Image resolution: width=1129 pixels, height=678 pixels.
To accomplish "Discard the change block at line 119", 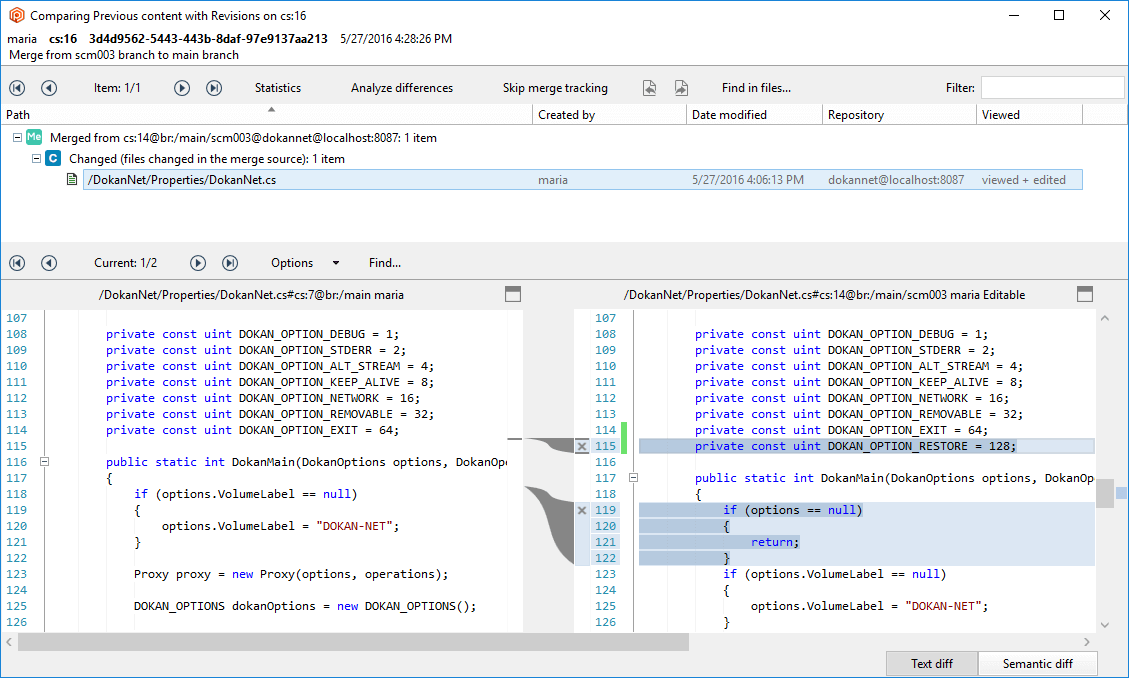I will tap(582, 510).
